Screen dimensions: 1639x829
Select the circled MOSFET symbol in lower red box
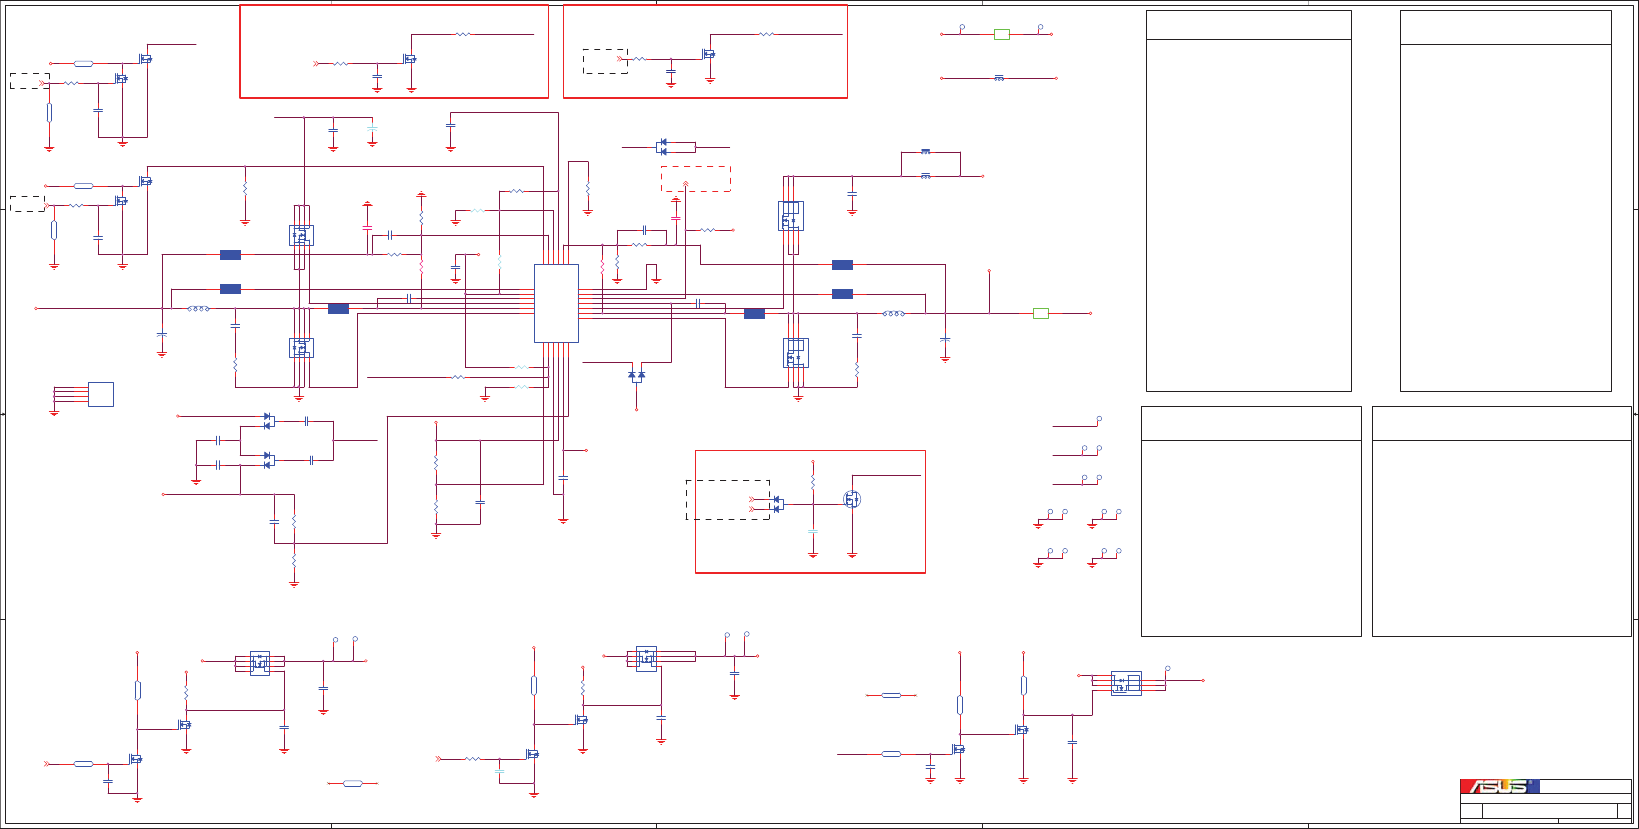(852, 499)
